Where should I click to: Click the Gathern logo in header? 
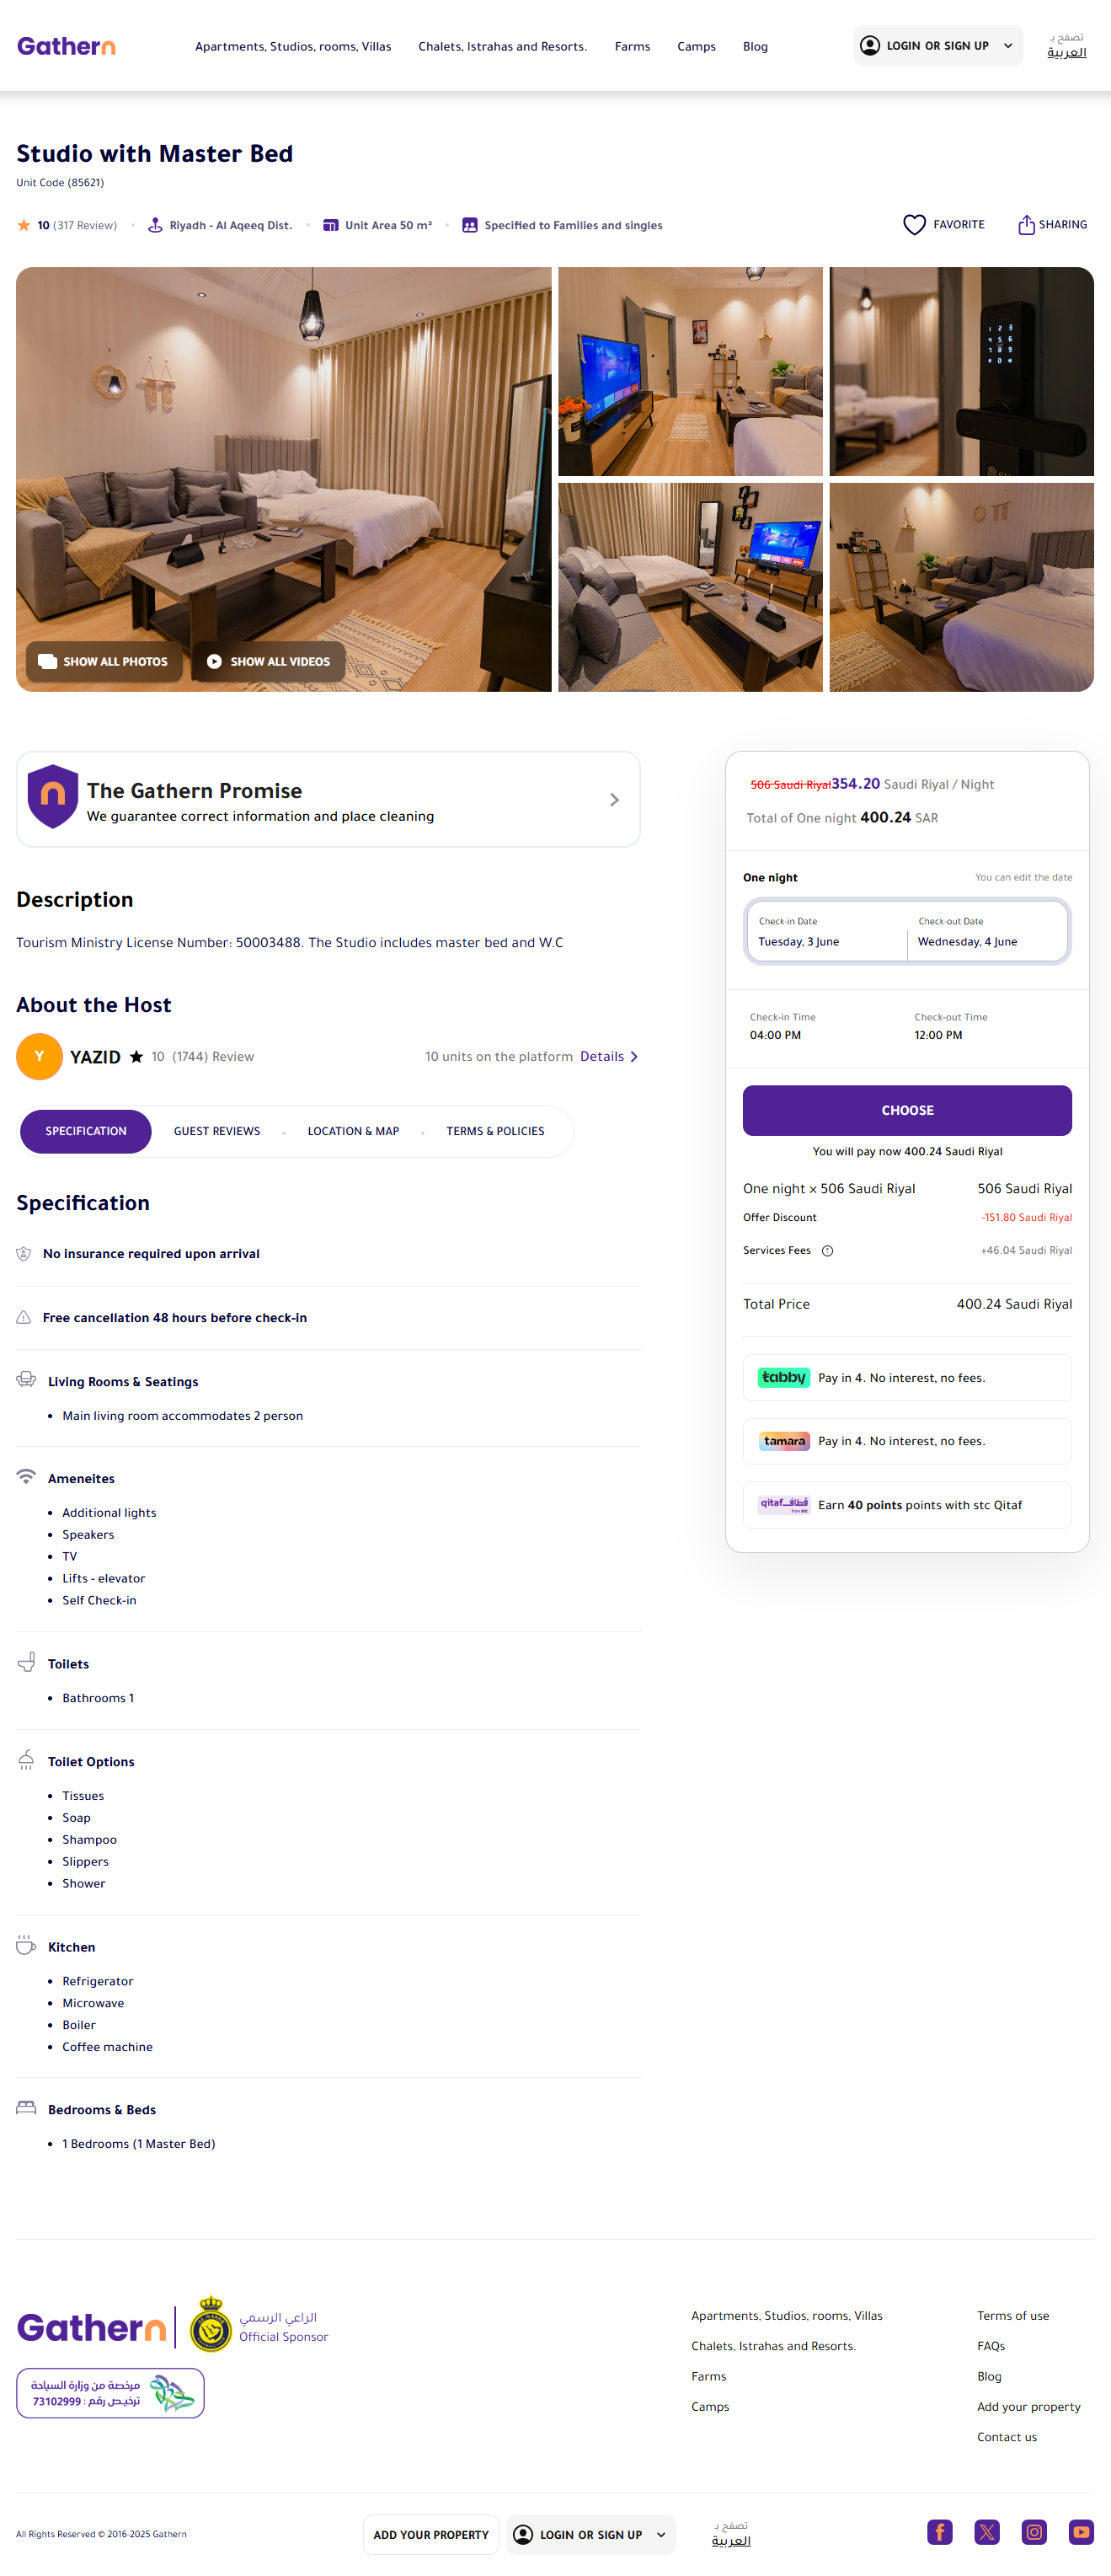pyautogui.click(x=66, y=46)
